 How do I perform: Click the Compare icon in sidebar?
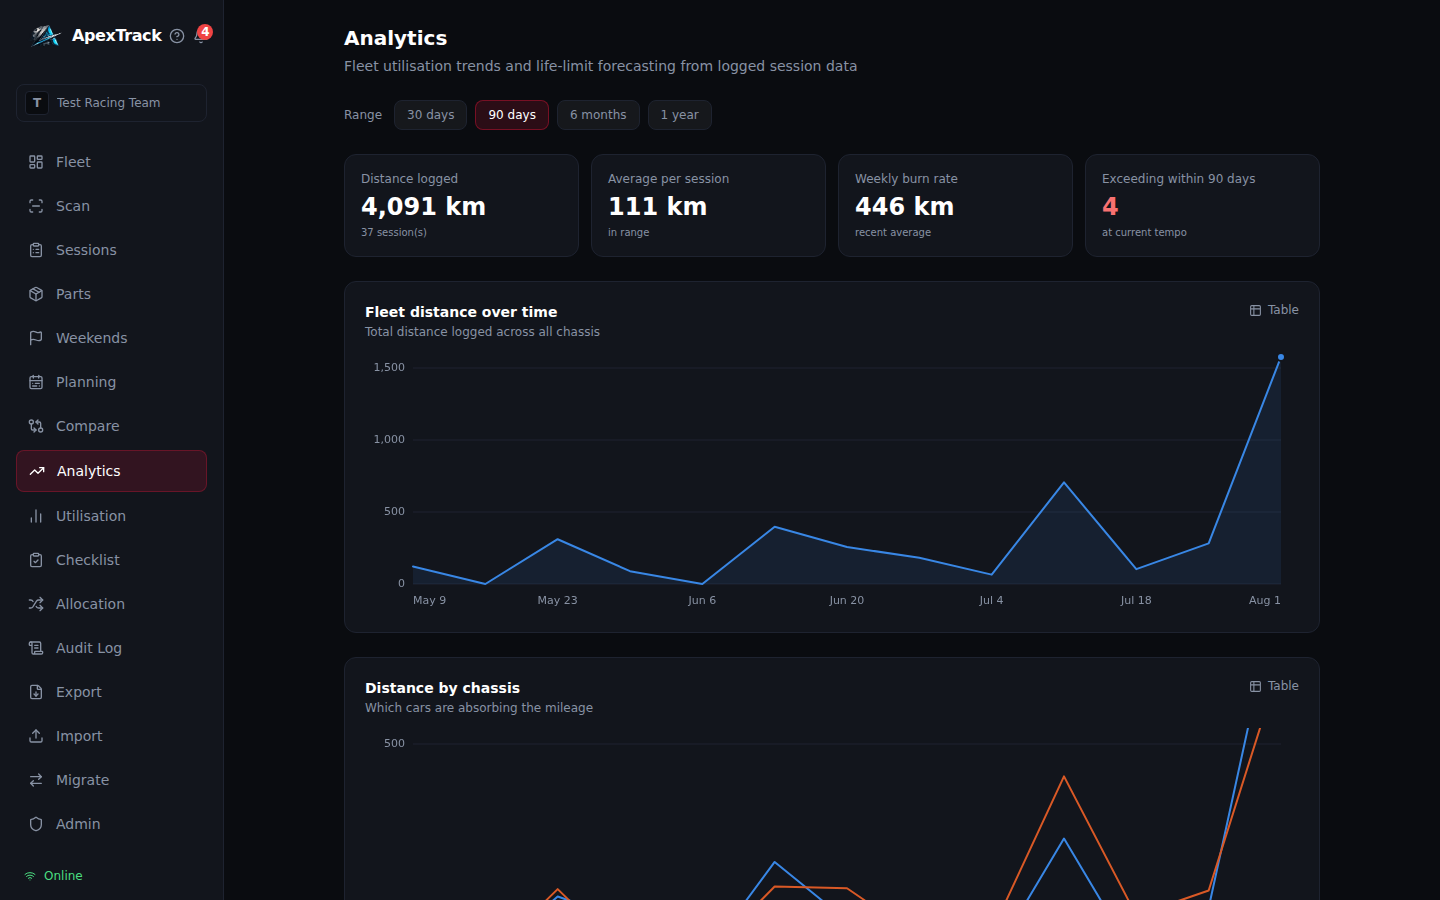[36, 426]
